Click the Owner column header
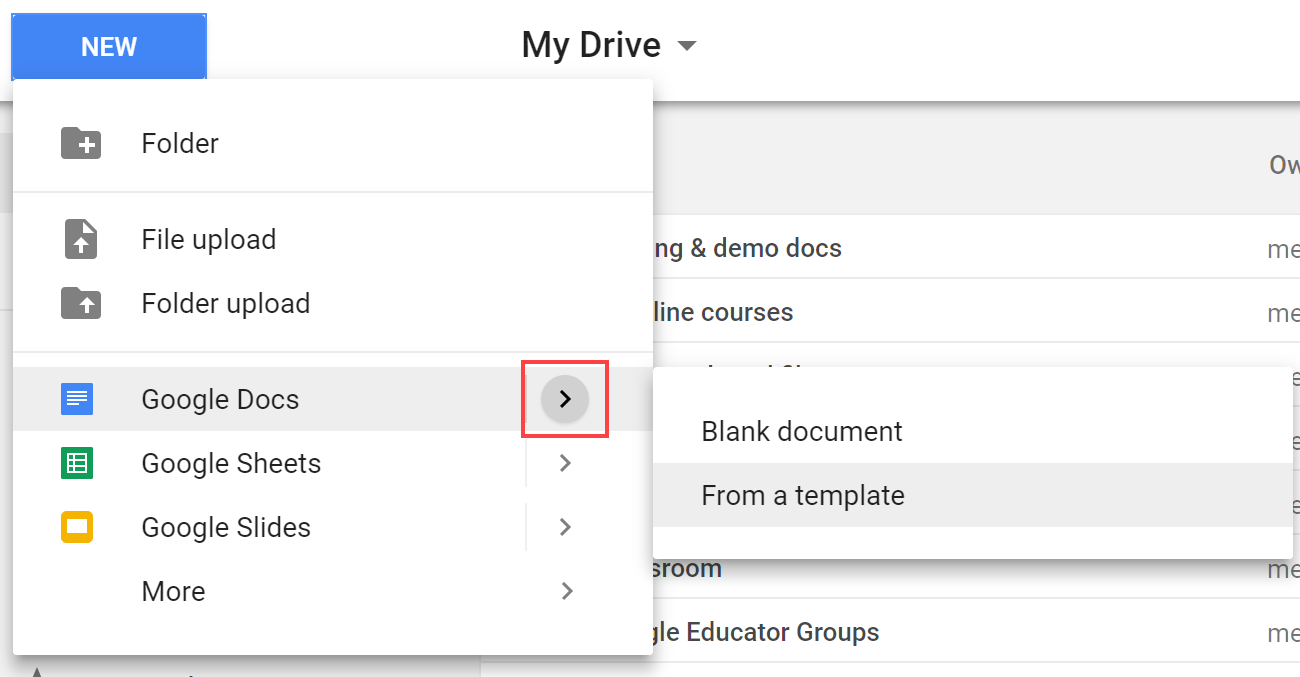This screenshot has height=677, width=1300. 1284,165
